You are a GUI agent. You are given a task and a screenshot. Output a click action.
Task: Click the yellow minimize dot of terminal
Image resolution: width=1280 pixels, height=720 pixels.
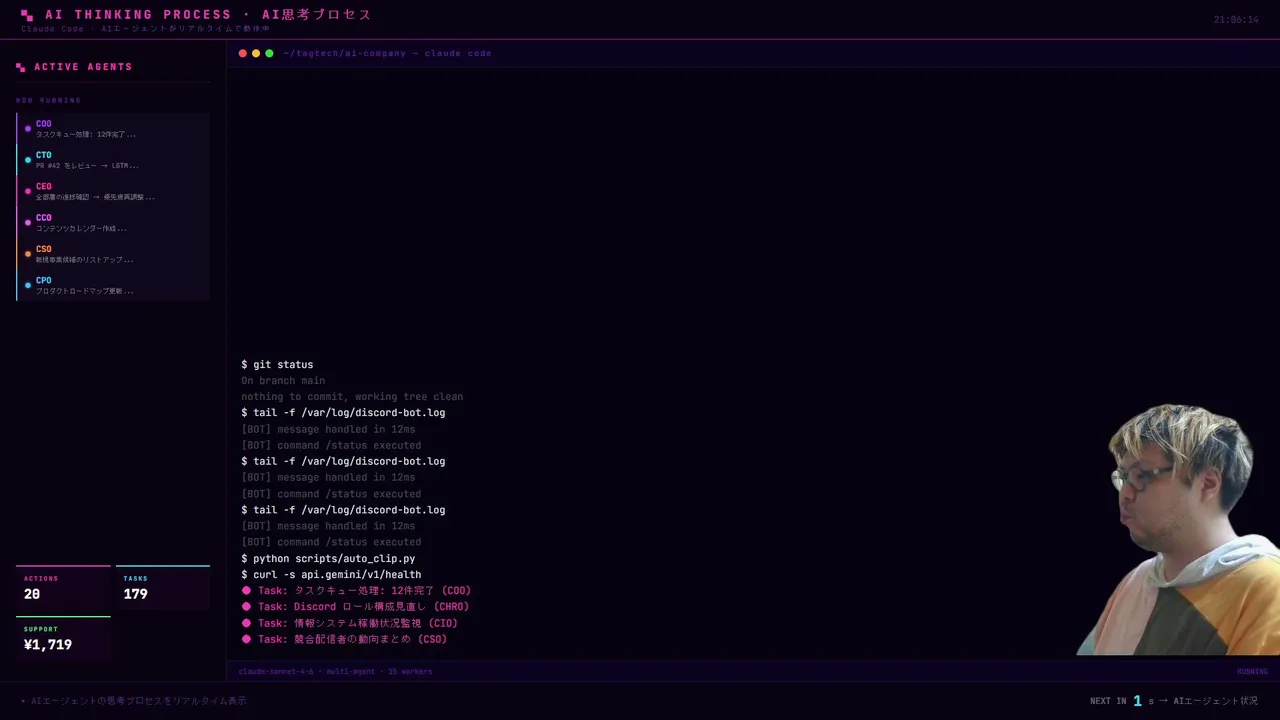tap(256, 53)
